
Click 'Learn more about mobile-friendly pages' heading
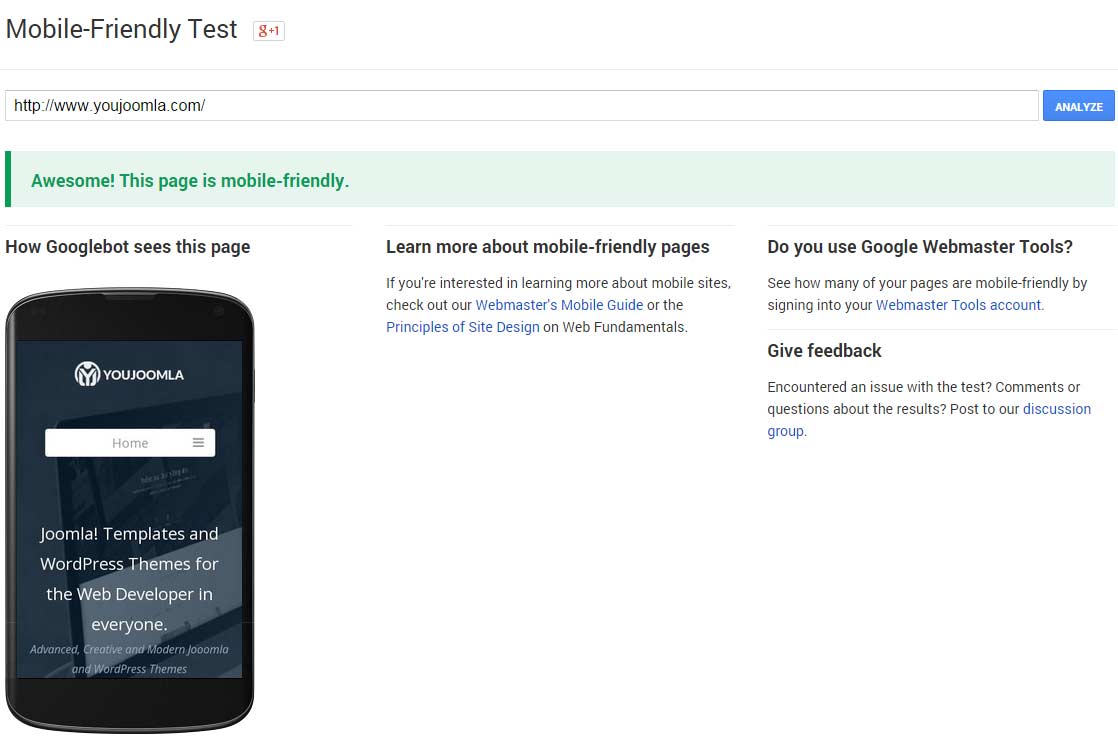pyautogui.click(x=548, y=247)
